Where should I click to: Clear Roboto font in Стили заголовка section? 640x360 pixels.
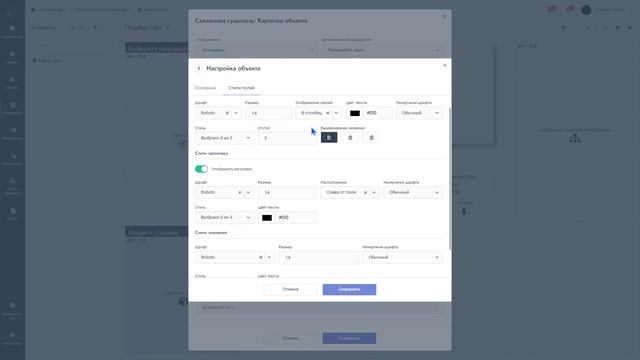[240, 192]
